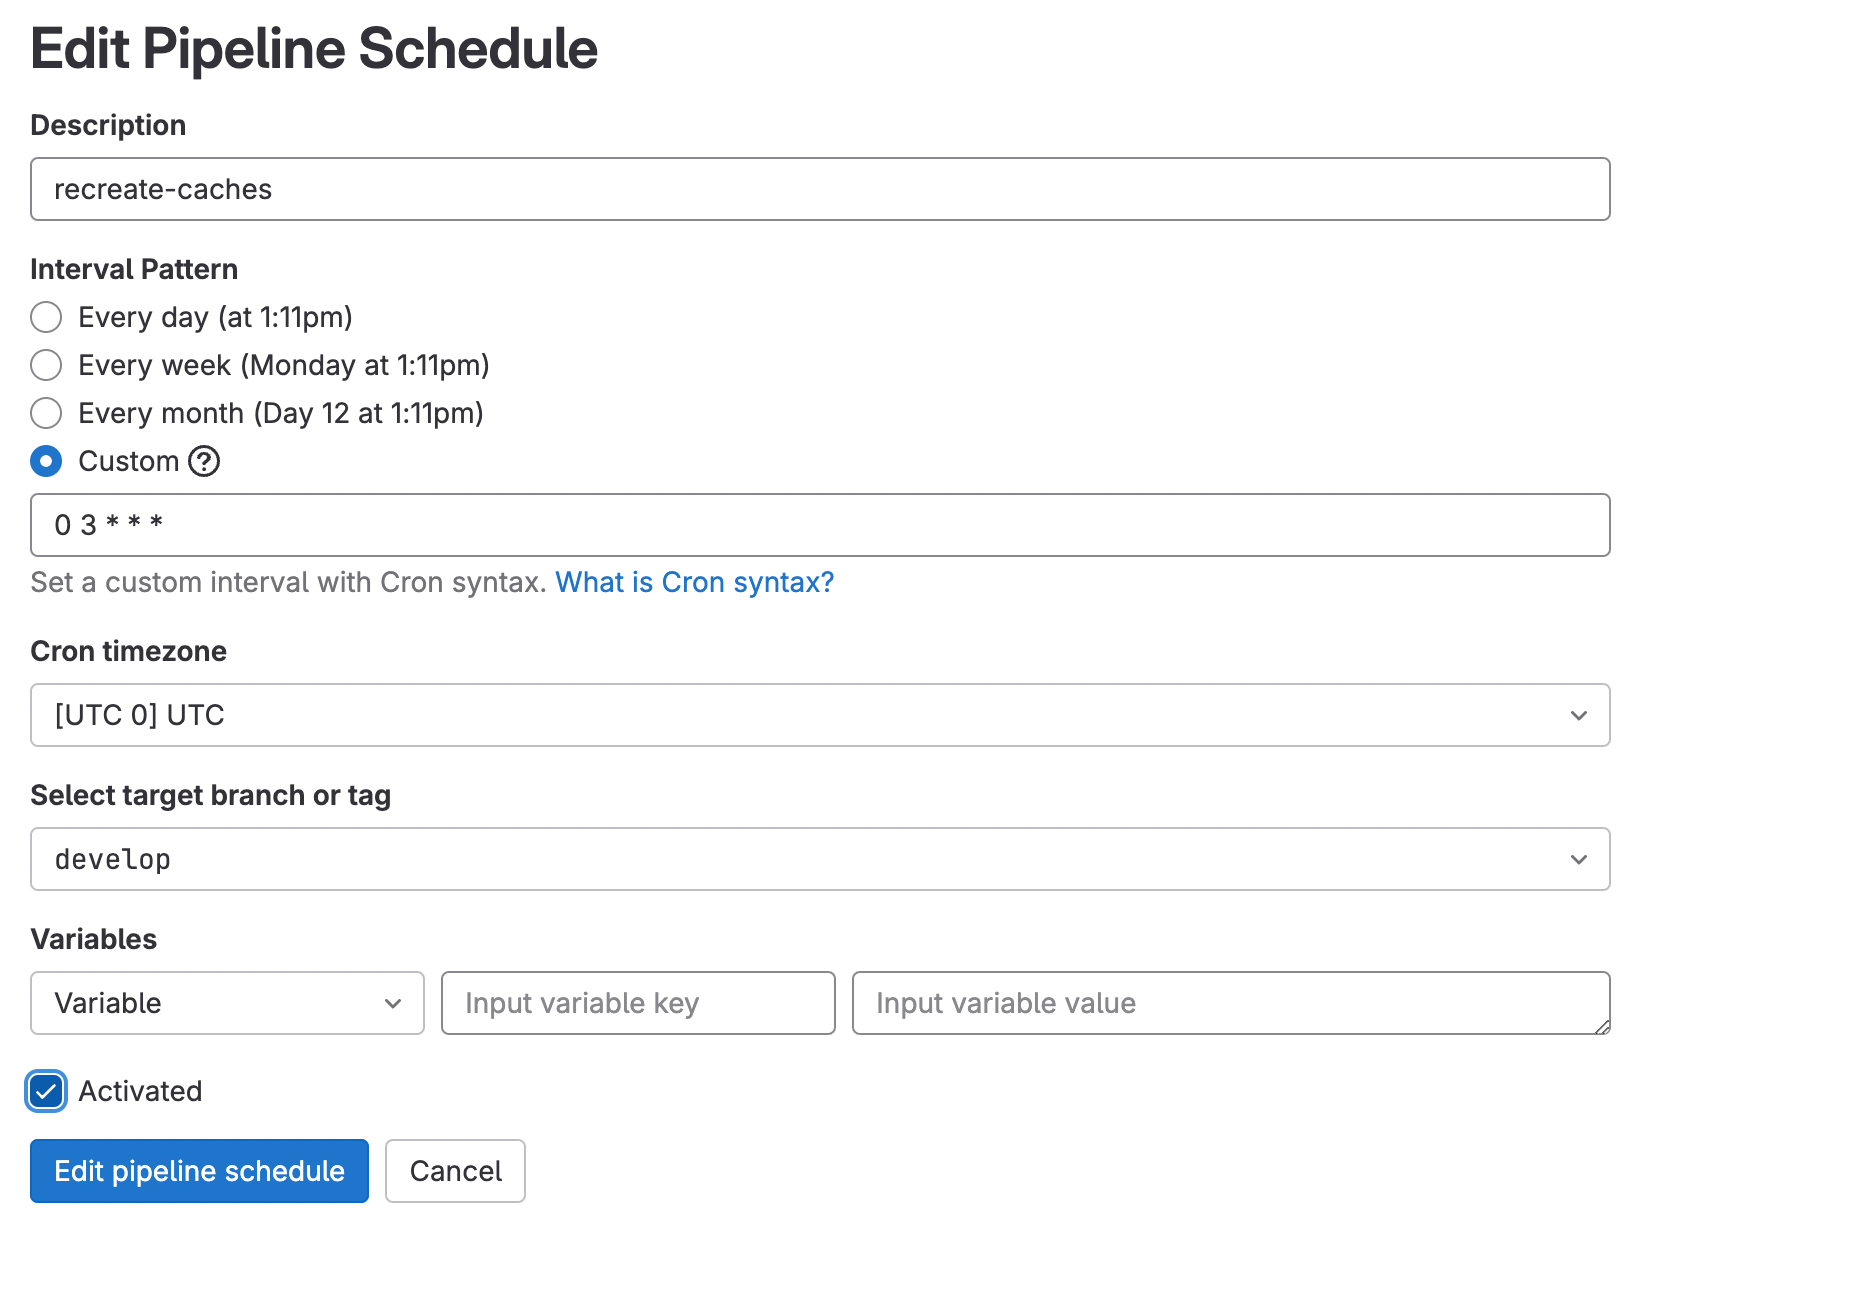This screenshot has width=1850, height=1292.
Task: Click the Cancel button
Action: click(455, 1170)
